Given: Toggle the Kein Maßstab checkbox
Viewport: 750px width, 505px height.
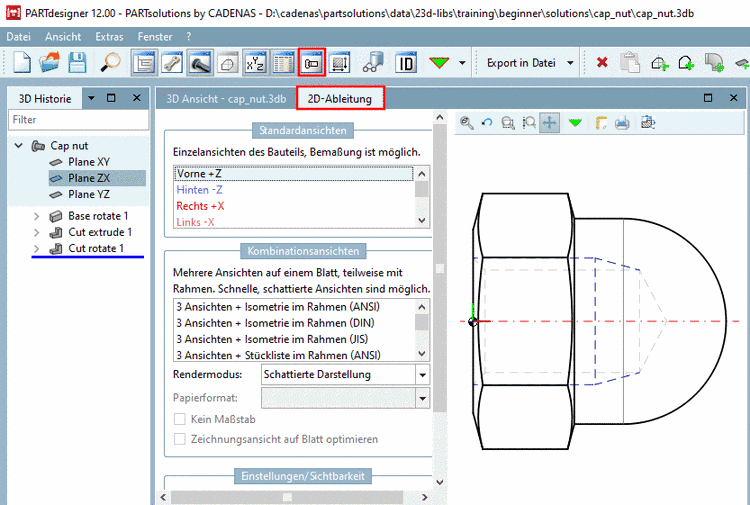Looking at the screenshot, I should tap(181, 419).
